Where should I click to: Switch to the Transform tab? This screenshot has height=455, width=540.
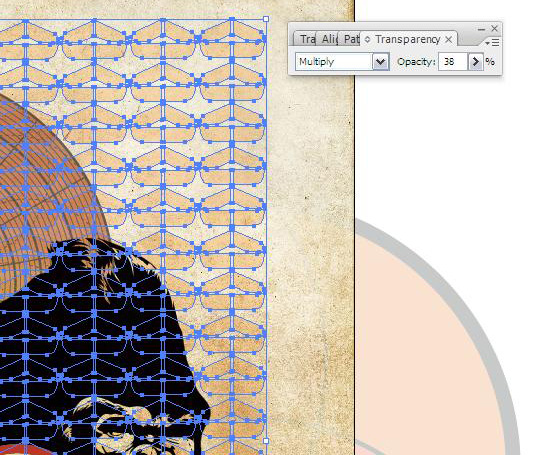click(x=305, y=39)
